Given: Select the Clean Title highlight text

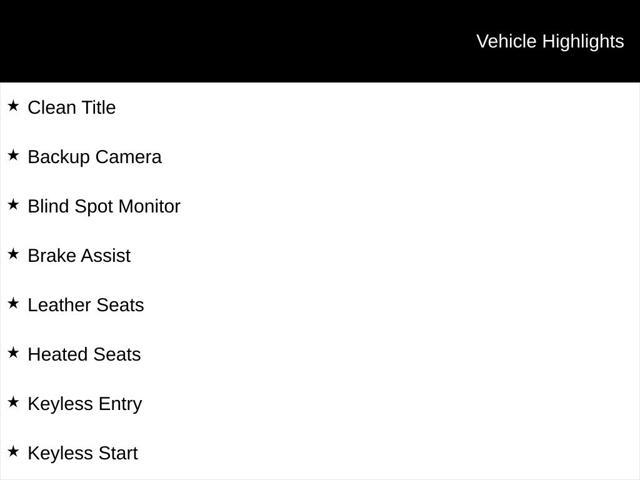Looking at the screenshot, I should point(72,108).
